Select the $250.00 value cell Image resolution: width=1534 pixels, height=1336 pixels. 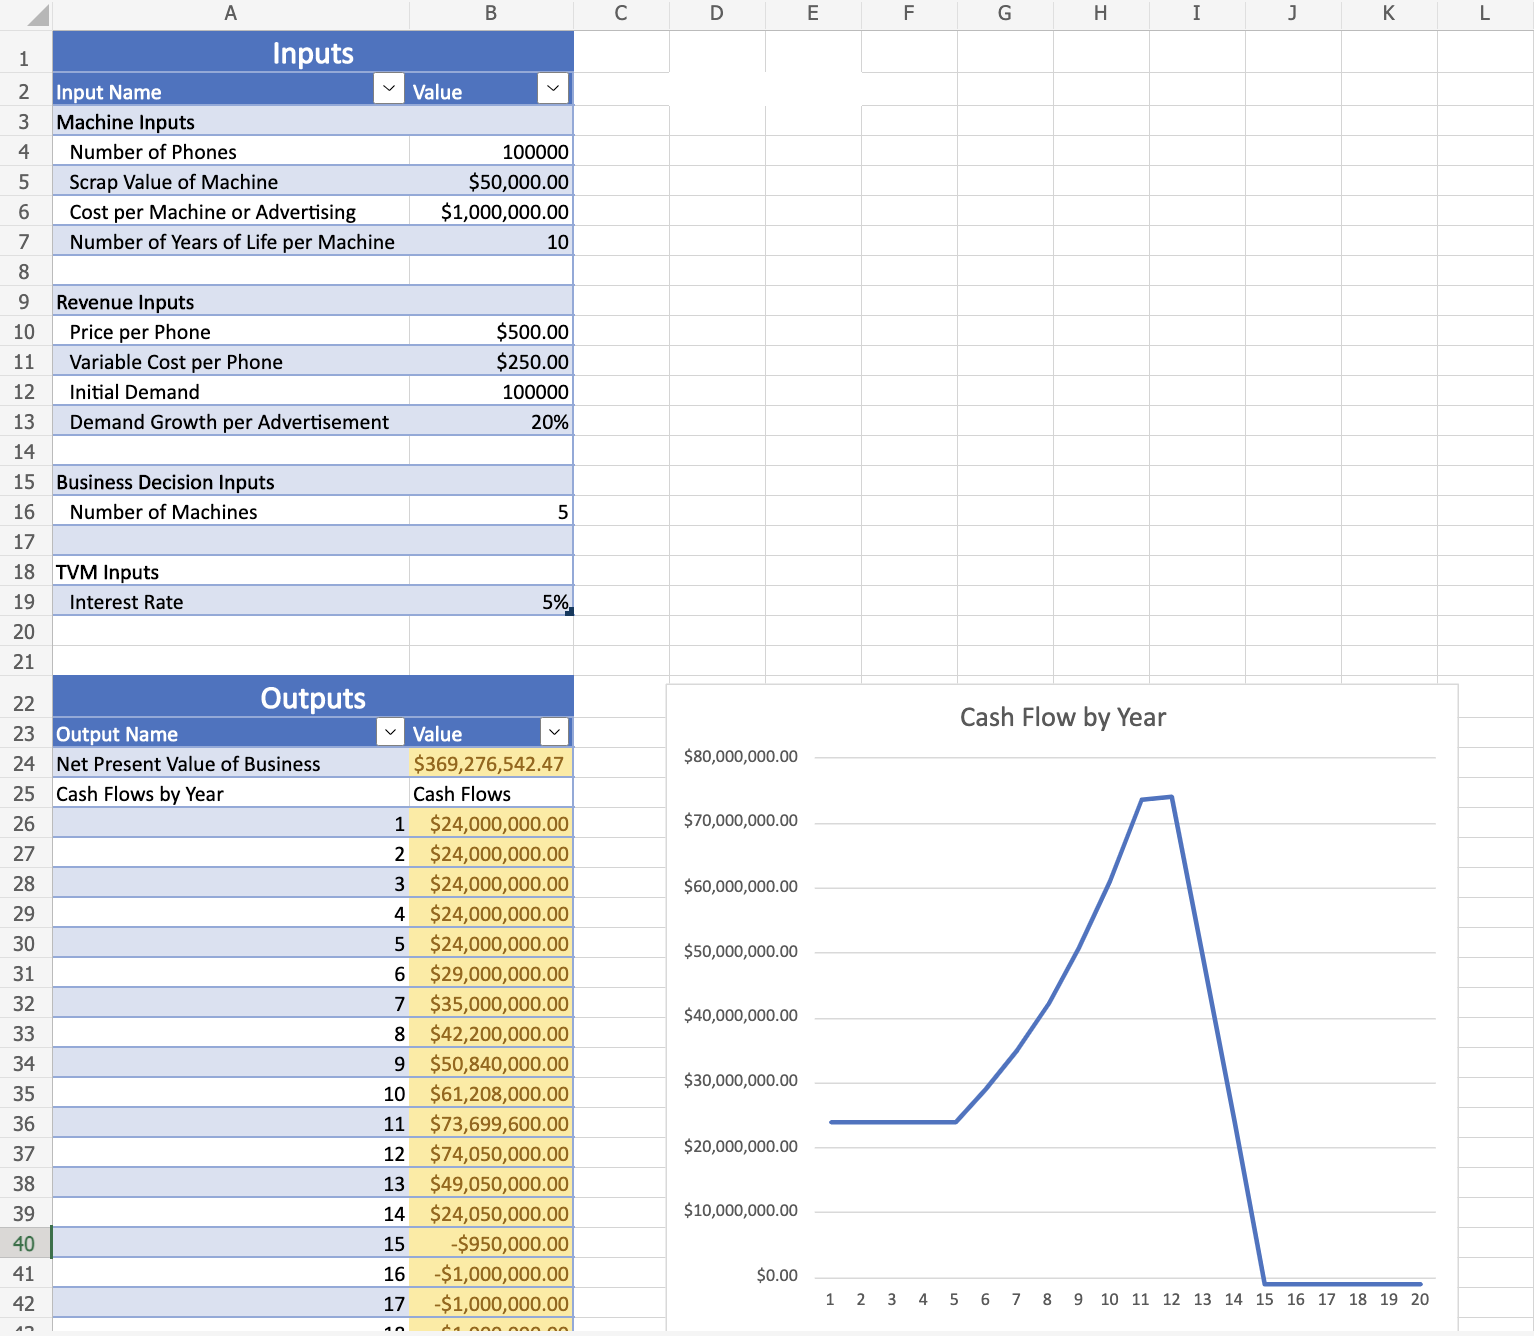click(x=491, y=361)
